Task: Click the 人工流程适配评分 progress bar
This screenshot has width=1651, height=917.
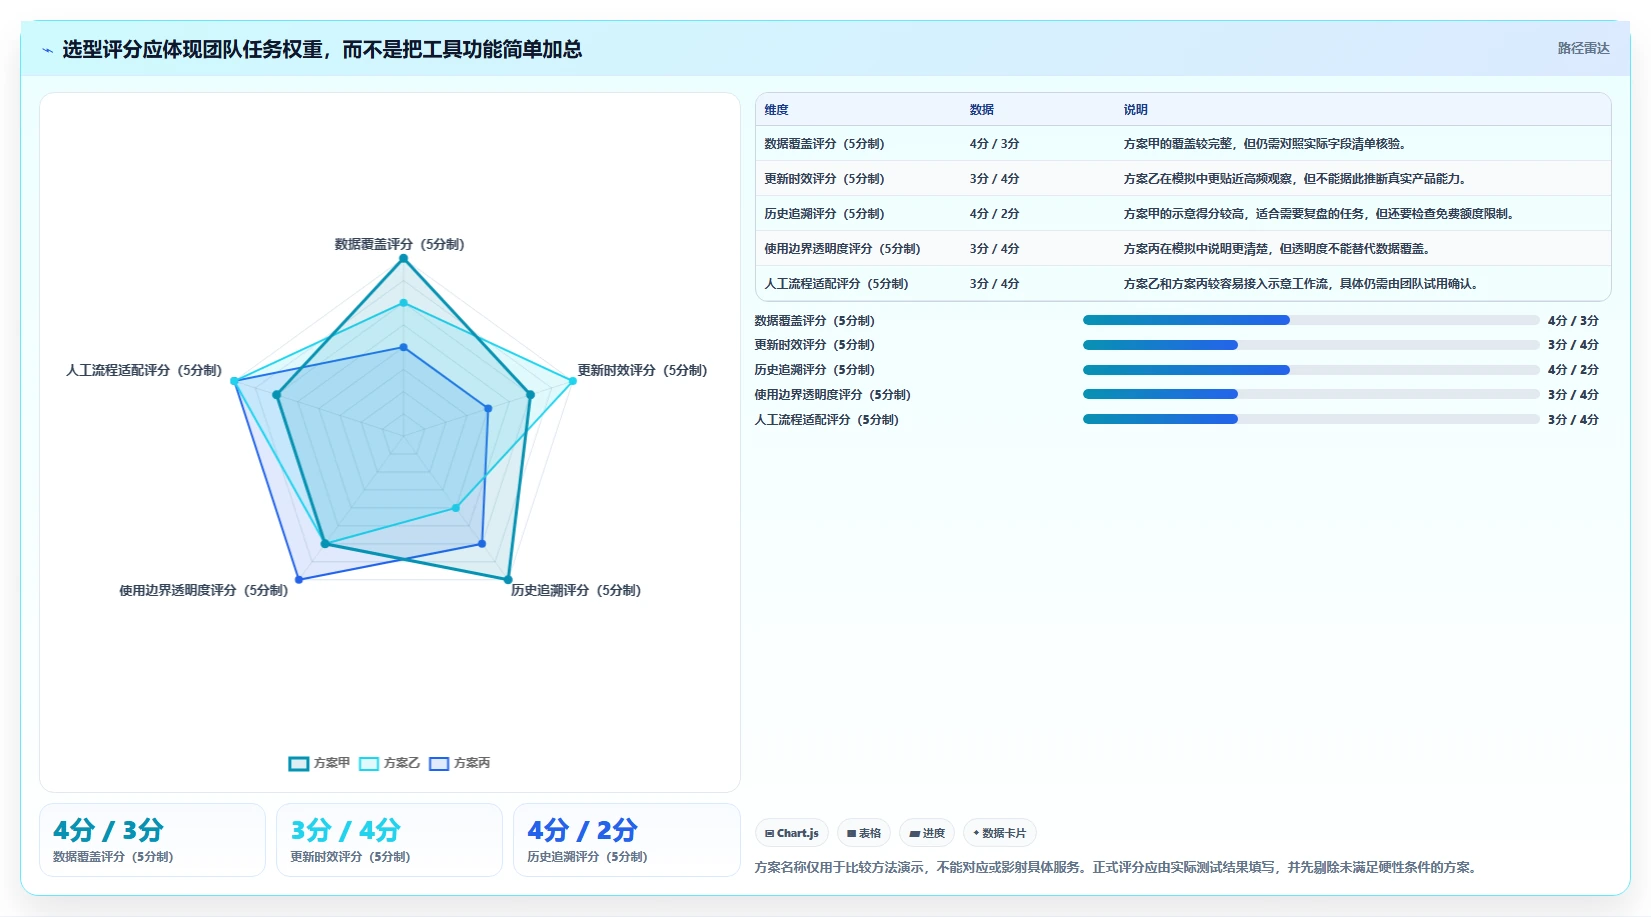Action: click(x=1311, y=420)
